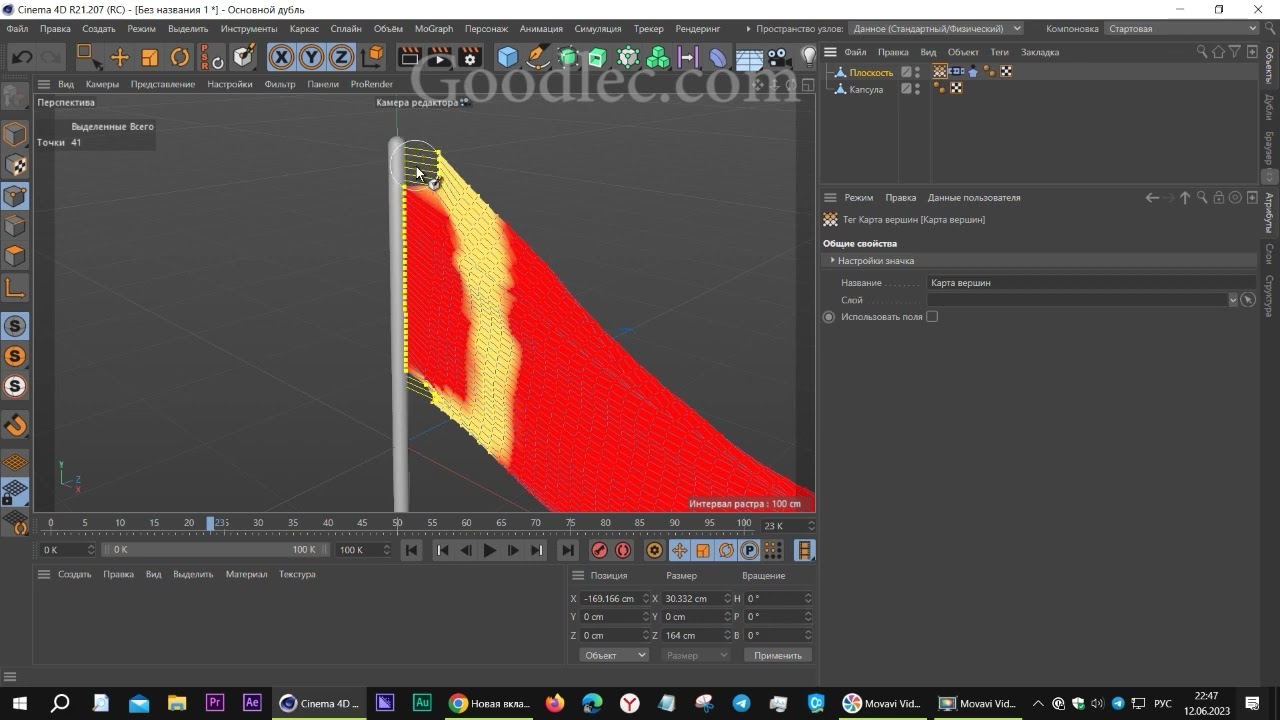Click the Undo arrow icon
Screen dimensions: 1280x720
pyautogui.click(x=22, y=57)
